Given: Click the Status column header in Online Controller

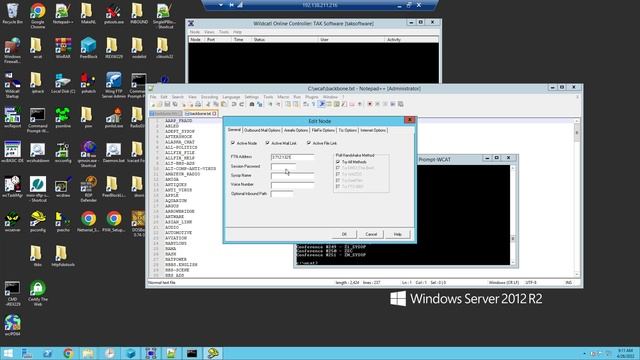Looking at the screenshot, I should [x=284, y=40].
